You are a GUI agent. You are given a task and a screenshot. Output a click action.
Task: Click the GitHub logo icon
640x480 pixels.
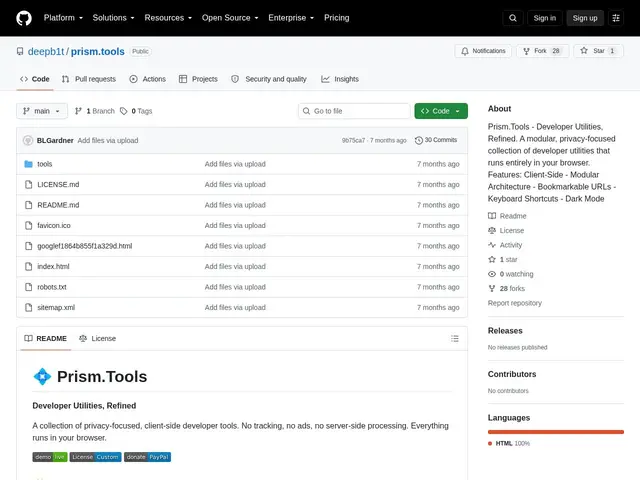coord(24,18)
